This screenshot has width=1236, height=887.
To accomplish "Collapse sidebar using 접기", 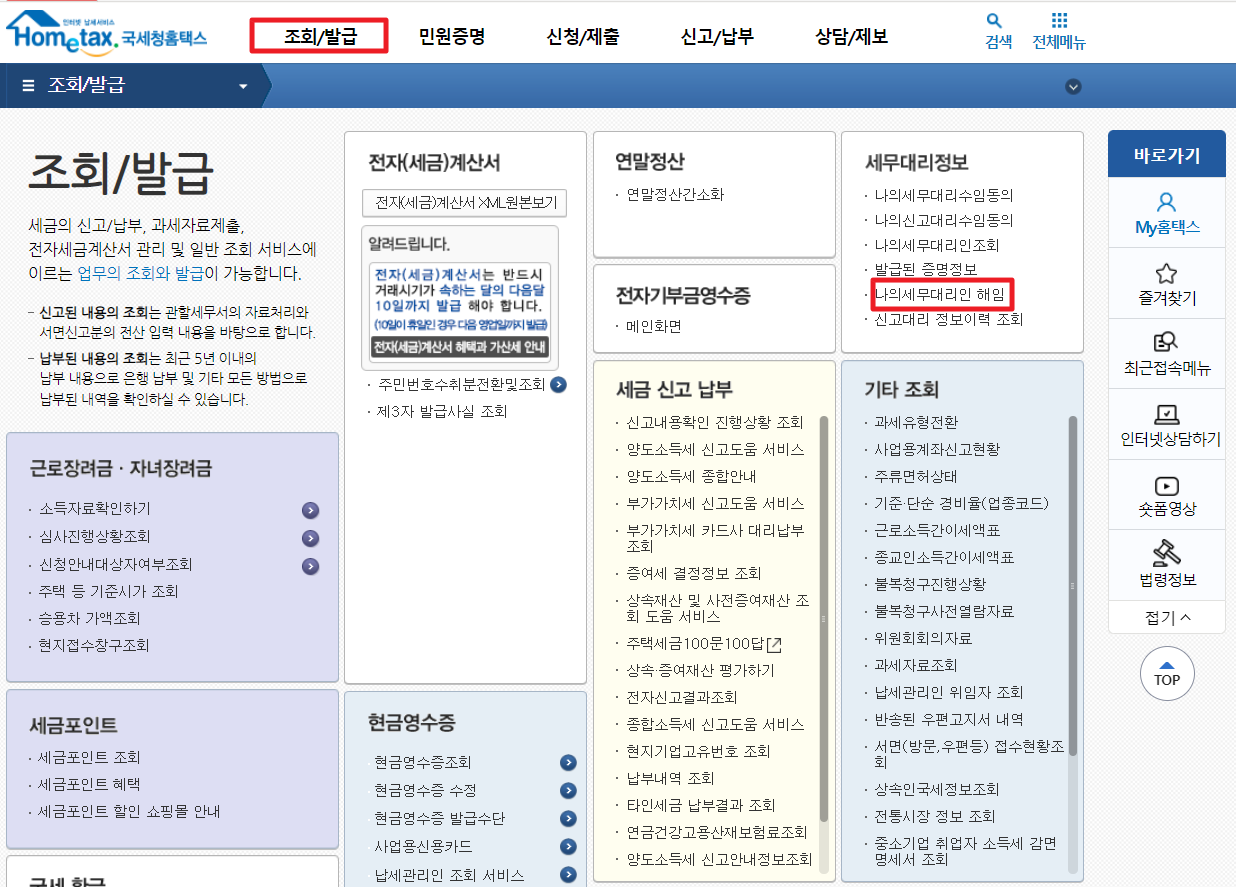I will 1166,618.
